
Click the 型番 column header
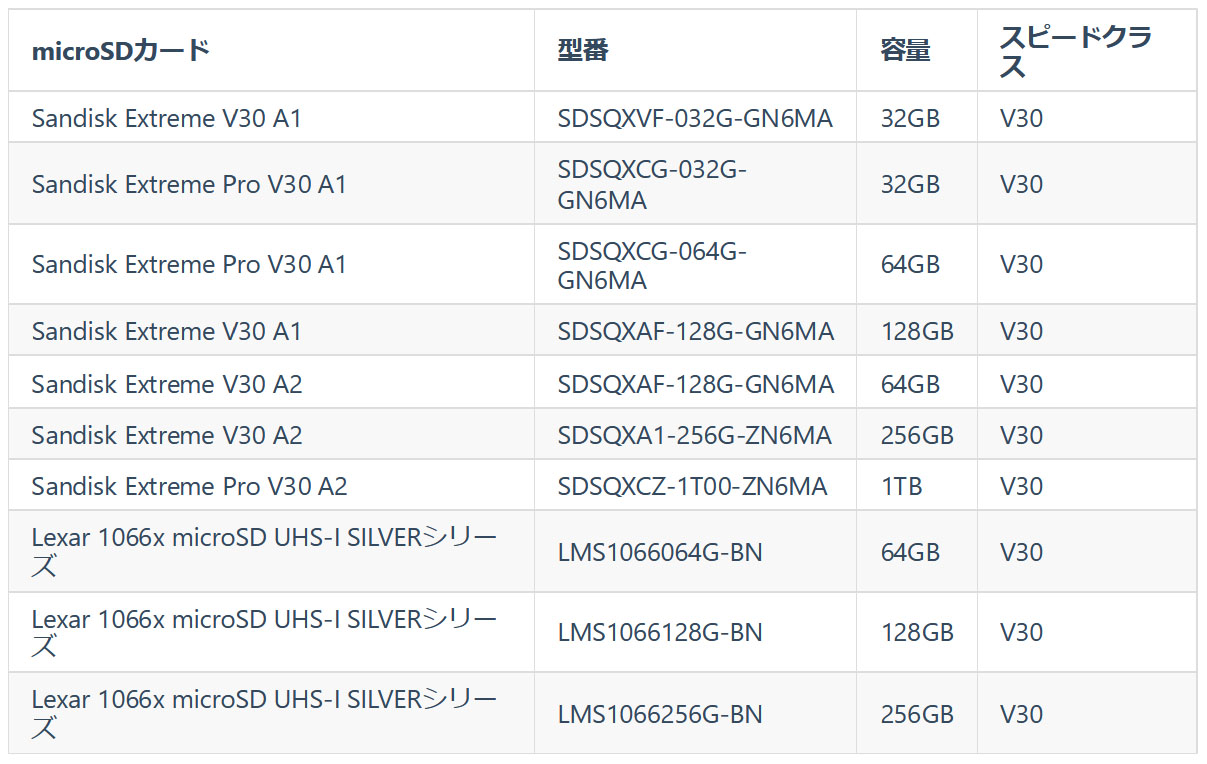coord(583,51)
